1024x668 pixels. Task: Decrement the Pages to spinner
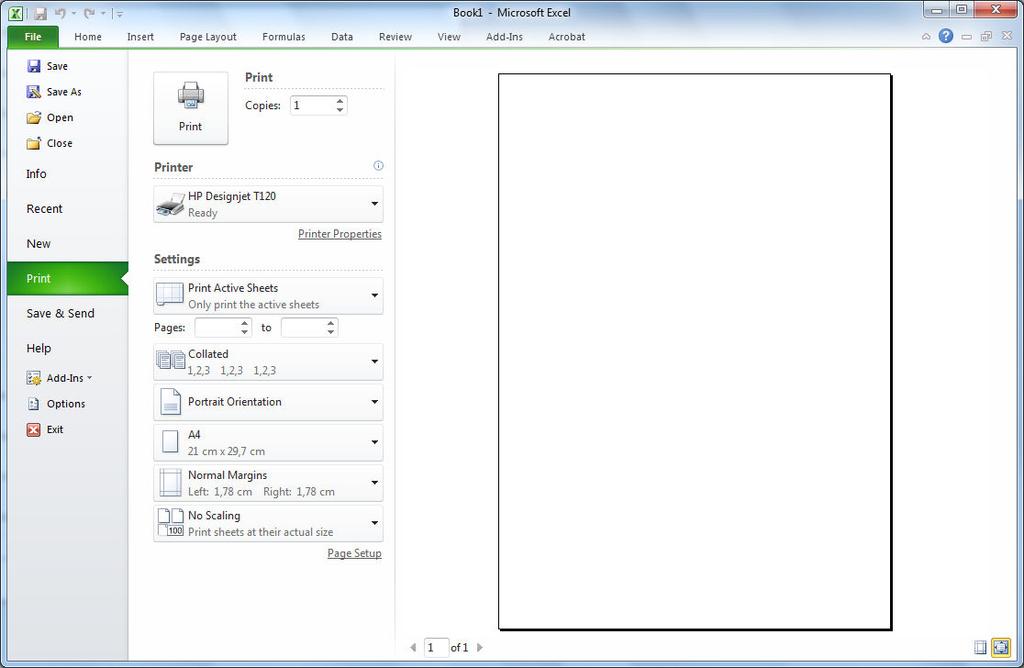pos(331,332)
